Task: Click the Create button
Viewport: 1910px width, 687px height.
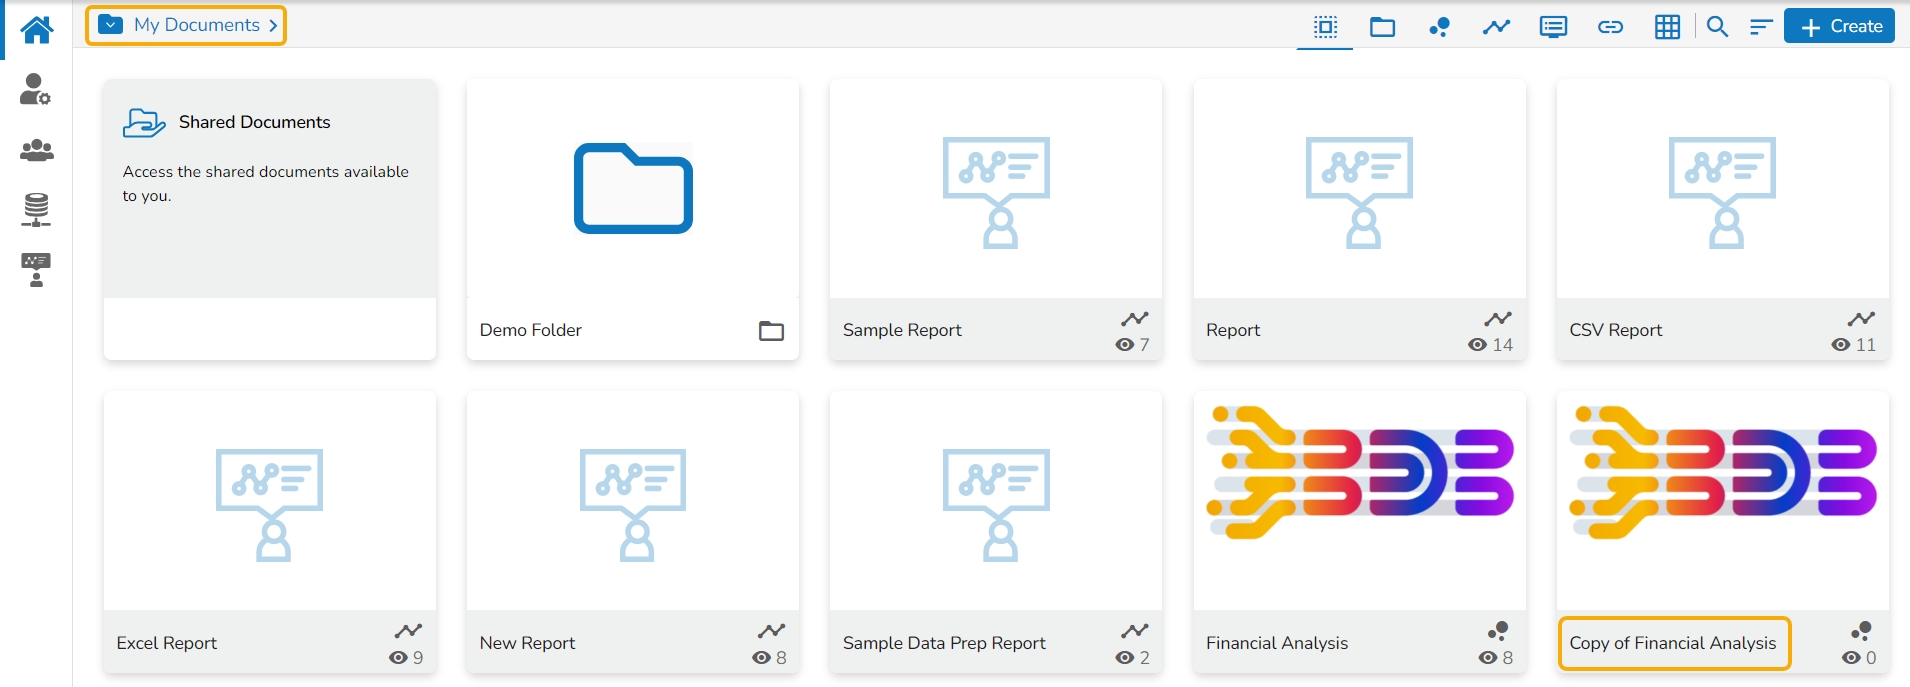Action: point(1840,27)
